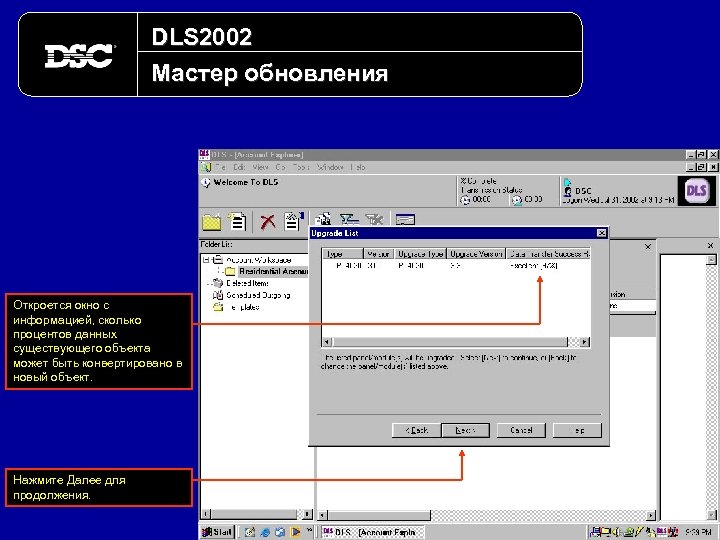720x540 pixels.
Task: Click the red X delete toolbar icon
Action: [x=268, y=222]
